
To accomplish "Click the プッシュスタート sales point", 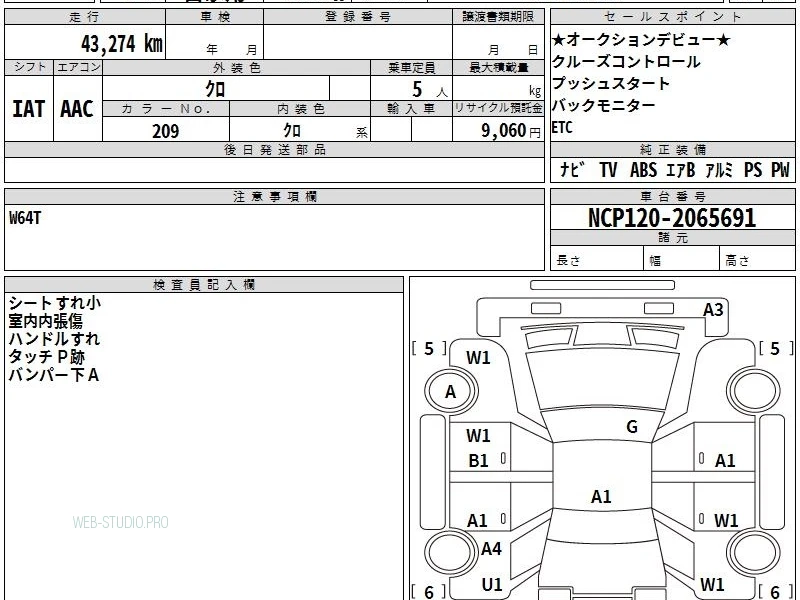I will tap(611, 83).
